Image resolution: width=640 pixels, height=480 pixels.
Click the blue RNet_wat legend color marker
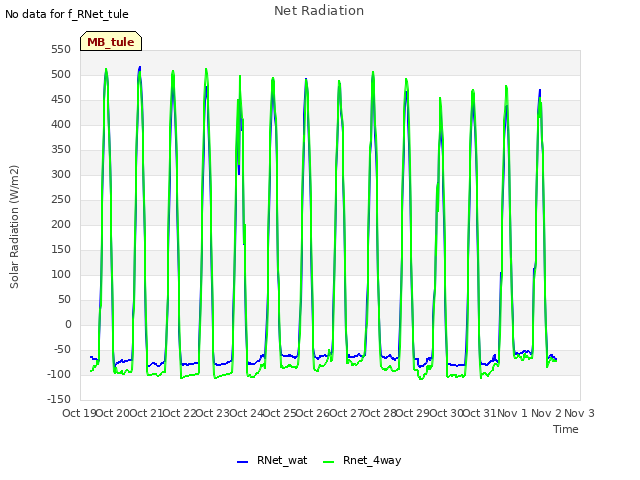(x=242, y=462)
